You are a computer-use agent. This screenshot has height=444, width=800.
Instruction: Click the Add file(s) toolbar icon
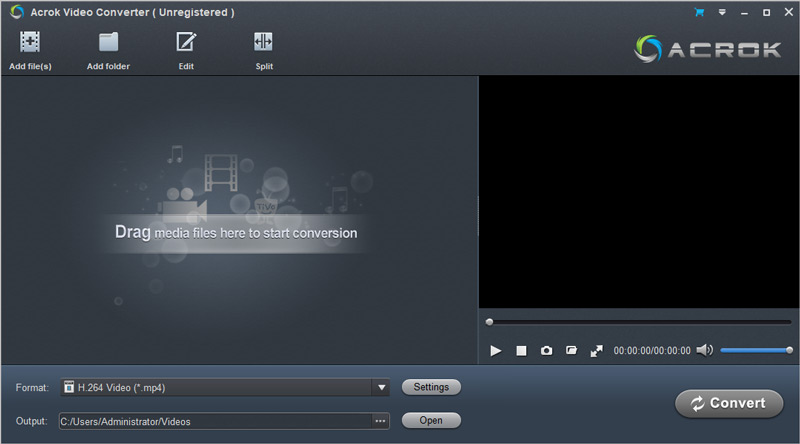pyautogui.click(x=30, y=43)
